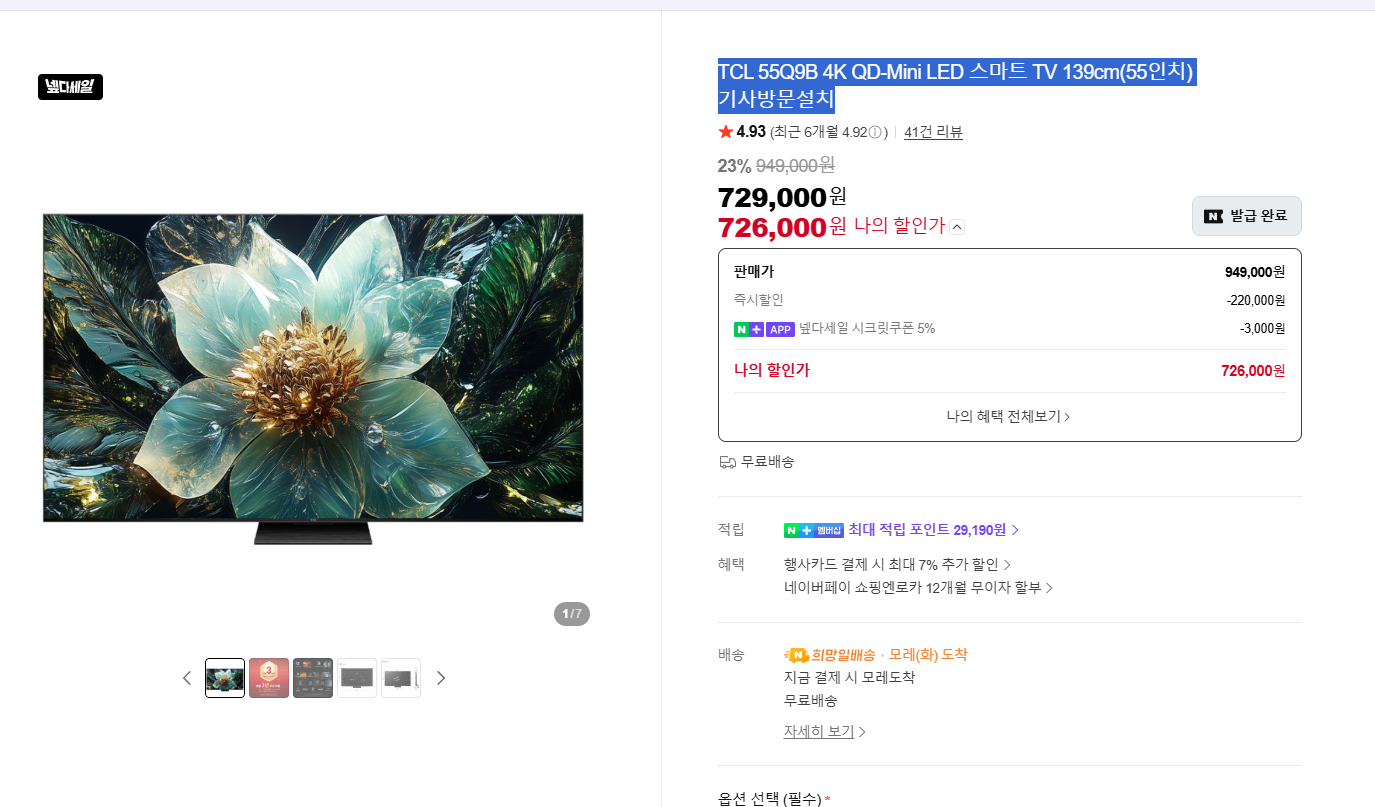Viewport: 1375px width, 807px height.
Task: Click the struck-through 949,000원 original price
Action: point(795,166)
